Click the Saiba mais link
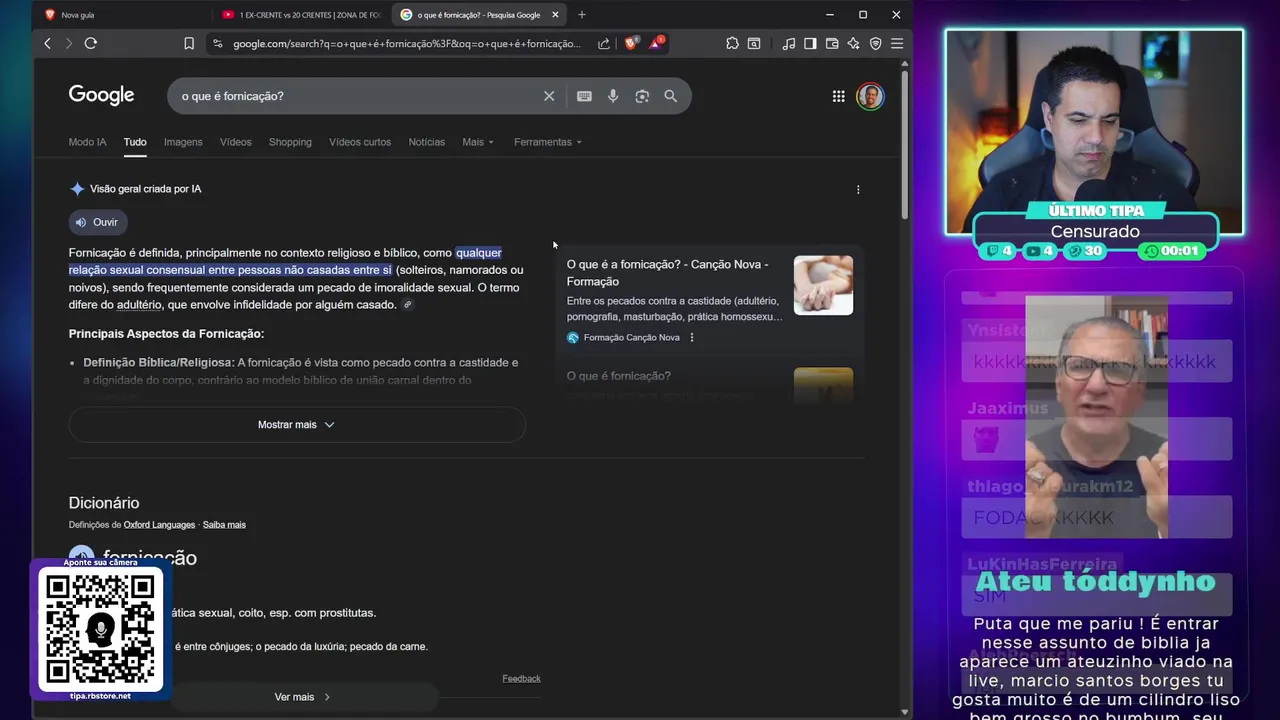 pos(224,525)
